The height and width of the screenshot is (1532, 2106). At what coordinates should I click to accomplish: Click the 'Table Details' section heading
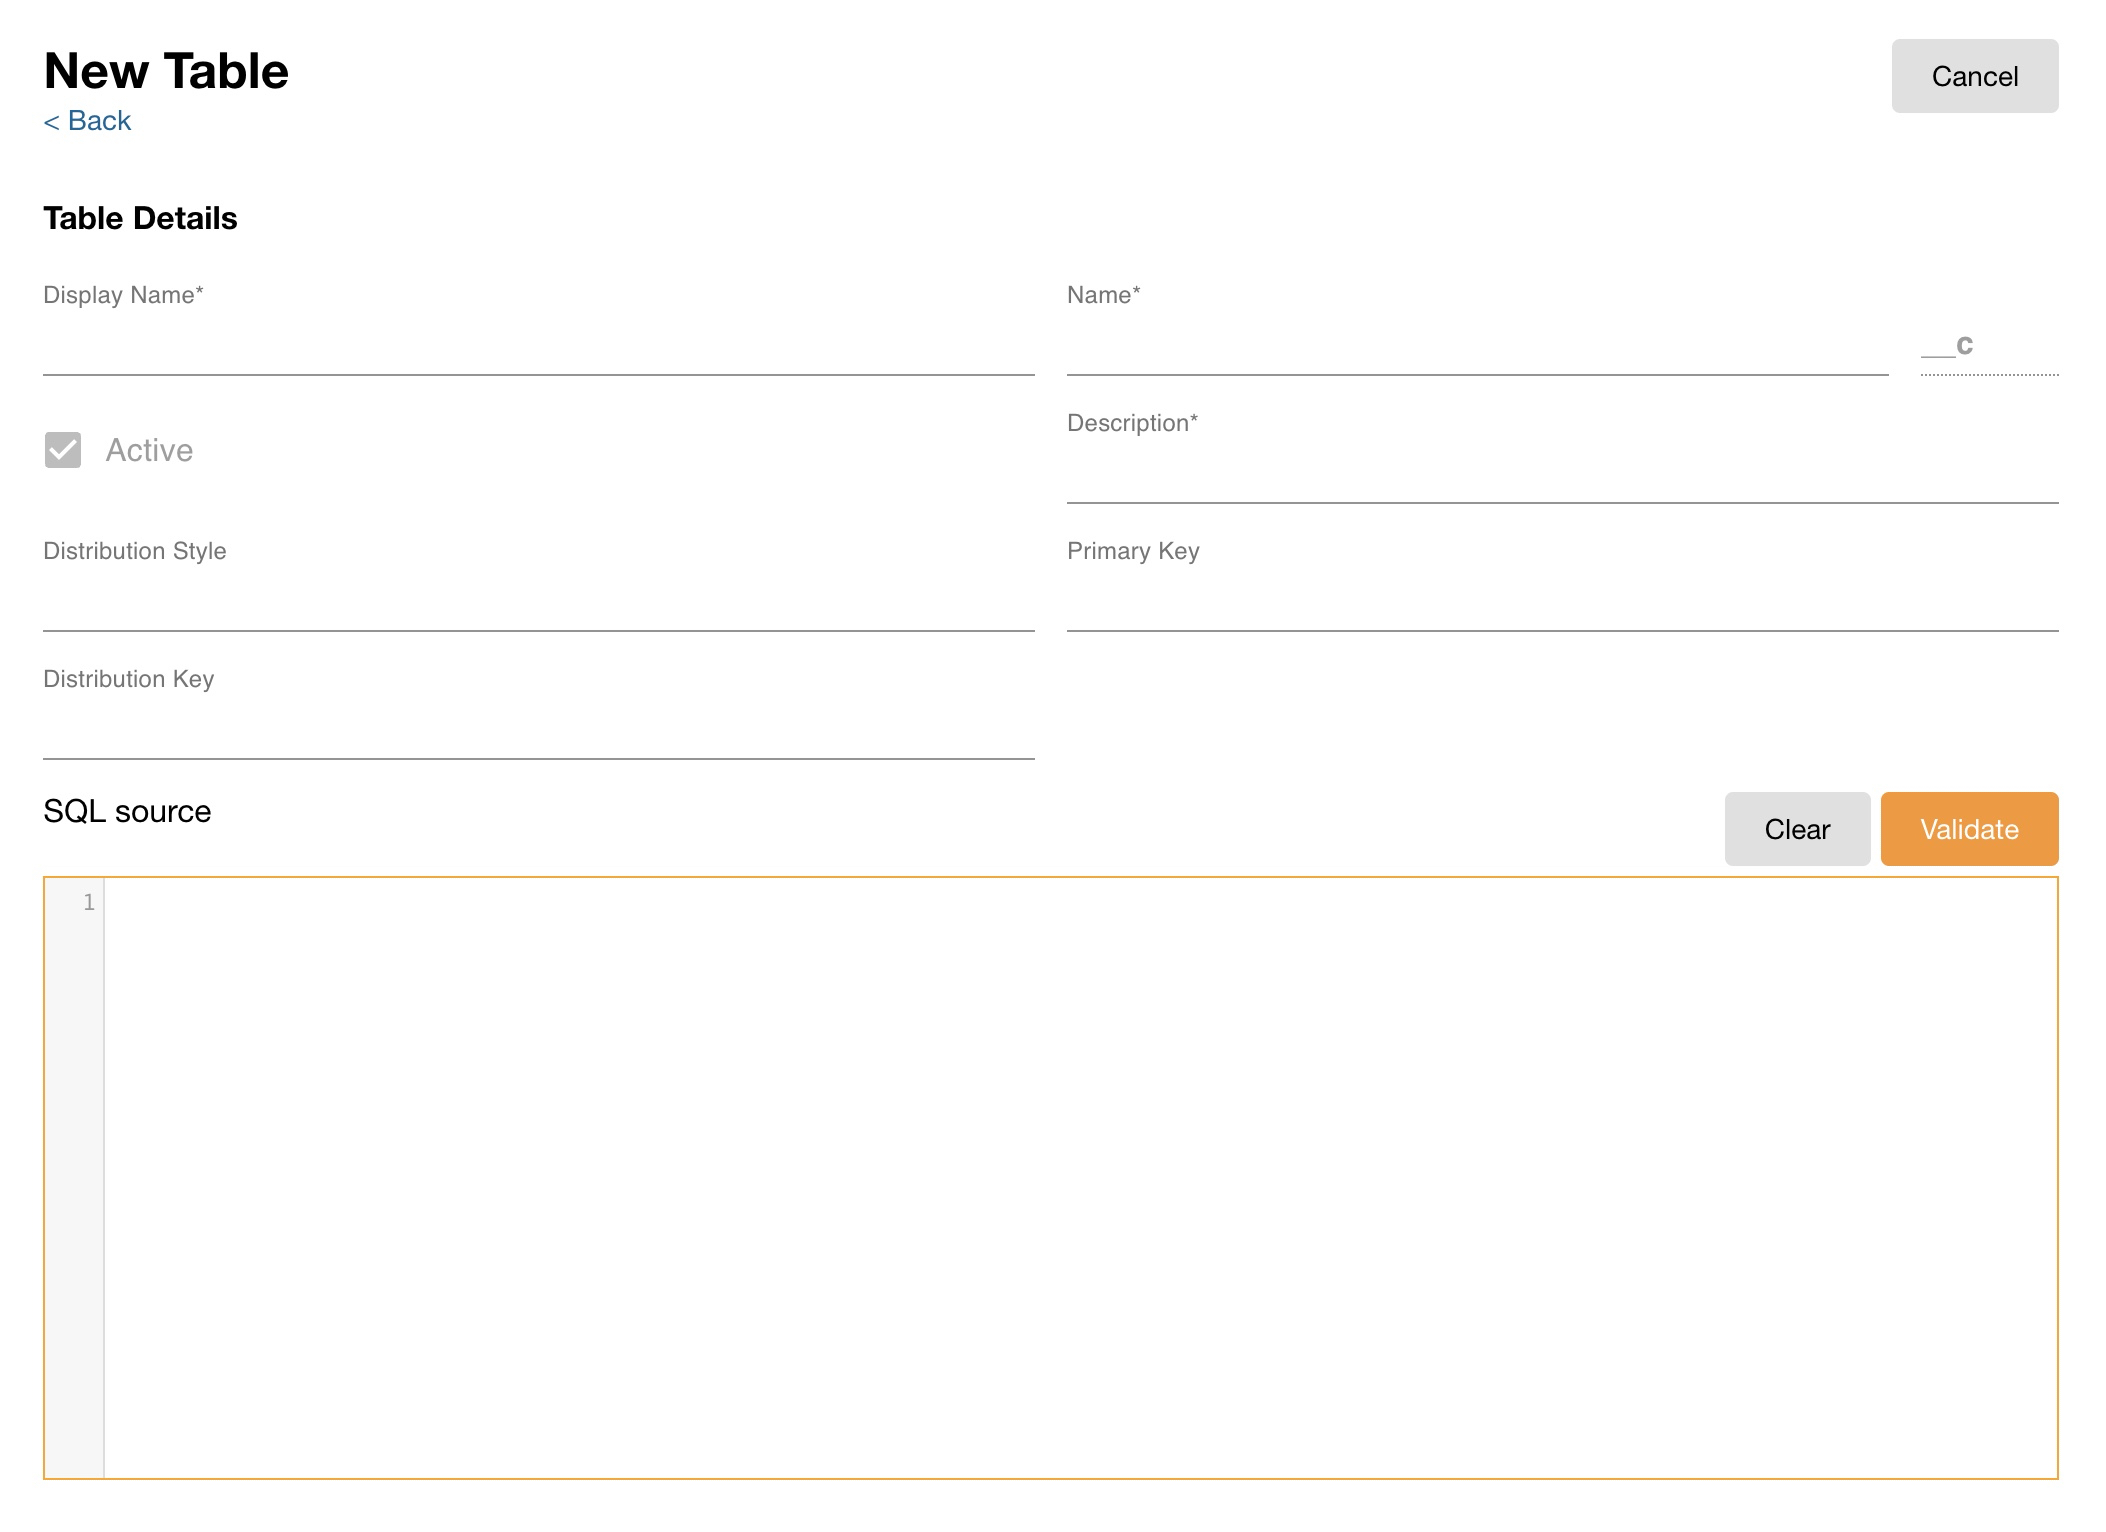coord(140,218)
